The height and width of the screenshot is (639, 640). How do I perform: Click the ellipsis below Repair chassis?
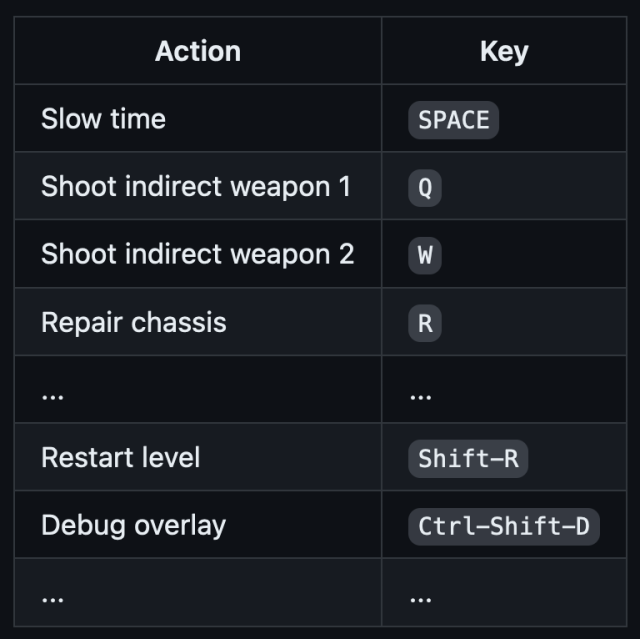(52, 393)
